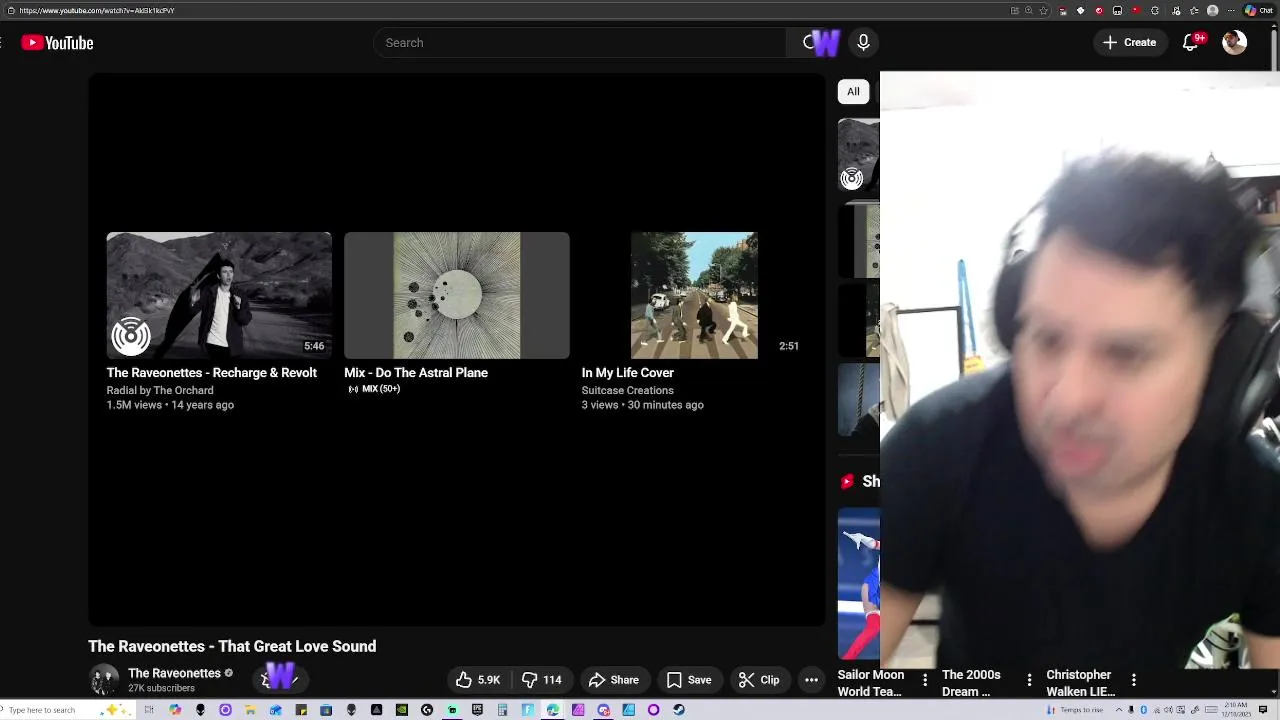
Task: Click the YouTube search box
Action: tap(580, 43)
